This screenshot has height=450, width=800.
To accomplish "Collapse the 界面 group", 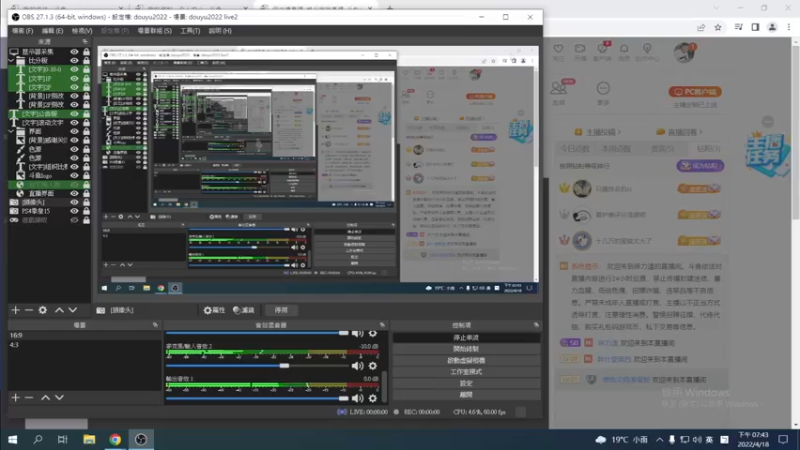I will click(12, 131).
